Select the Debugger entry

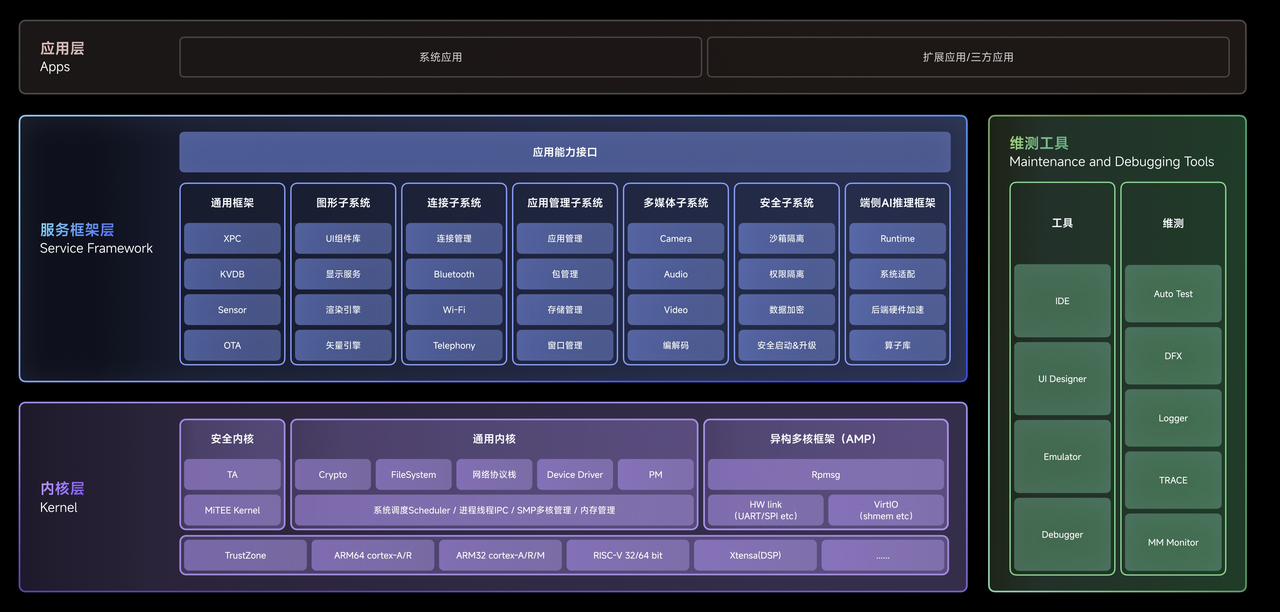pos(1061,534)
